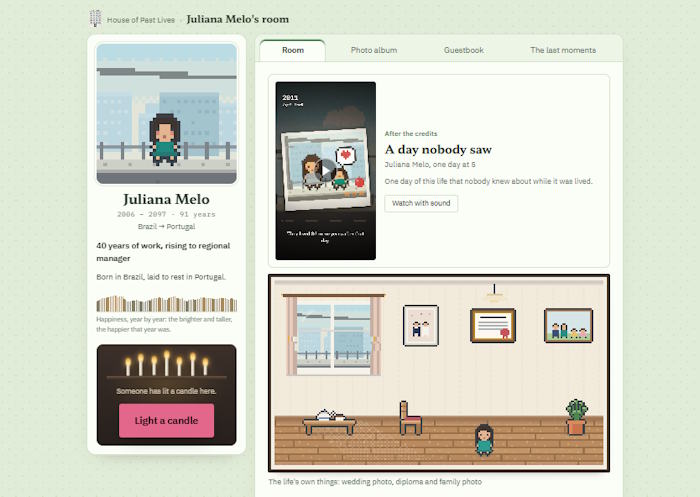Image resolution: width=700 pixels, height=497 pixels.
Task: Open the Guestbook tab
Action: pos(464,50)
